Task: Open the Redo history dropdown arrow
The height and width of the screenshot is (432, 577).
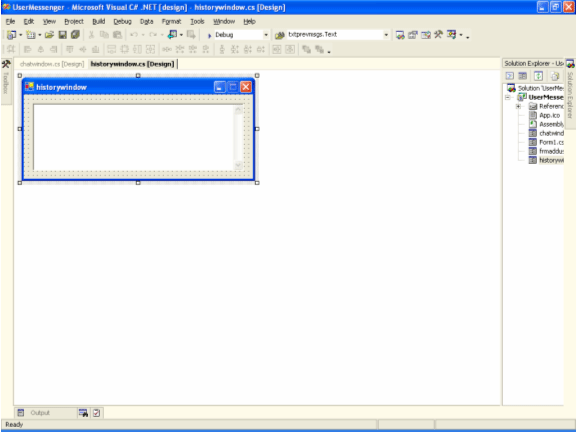Action: coord(162,35)
